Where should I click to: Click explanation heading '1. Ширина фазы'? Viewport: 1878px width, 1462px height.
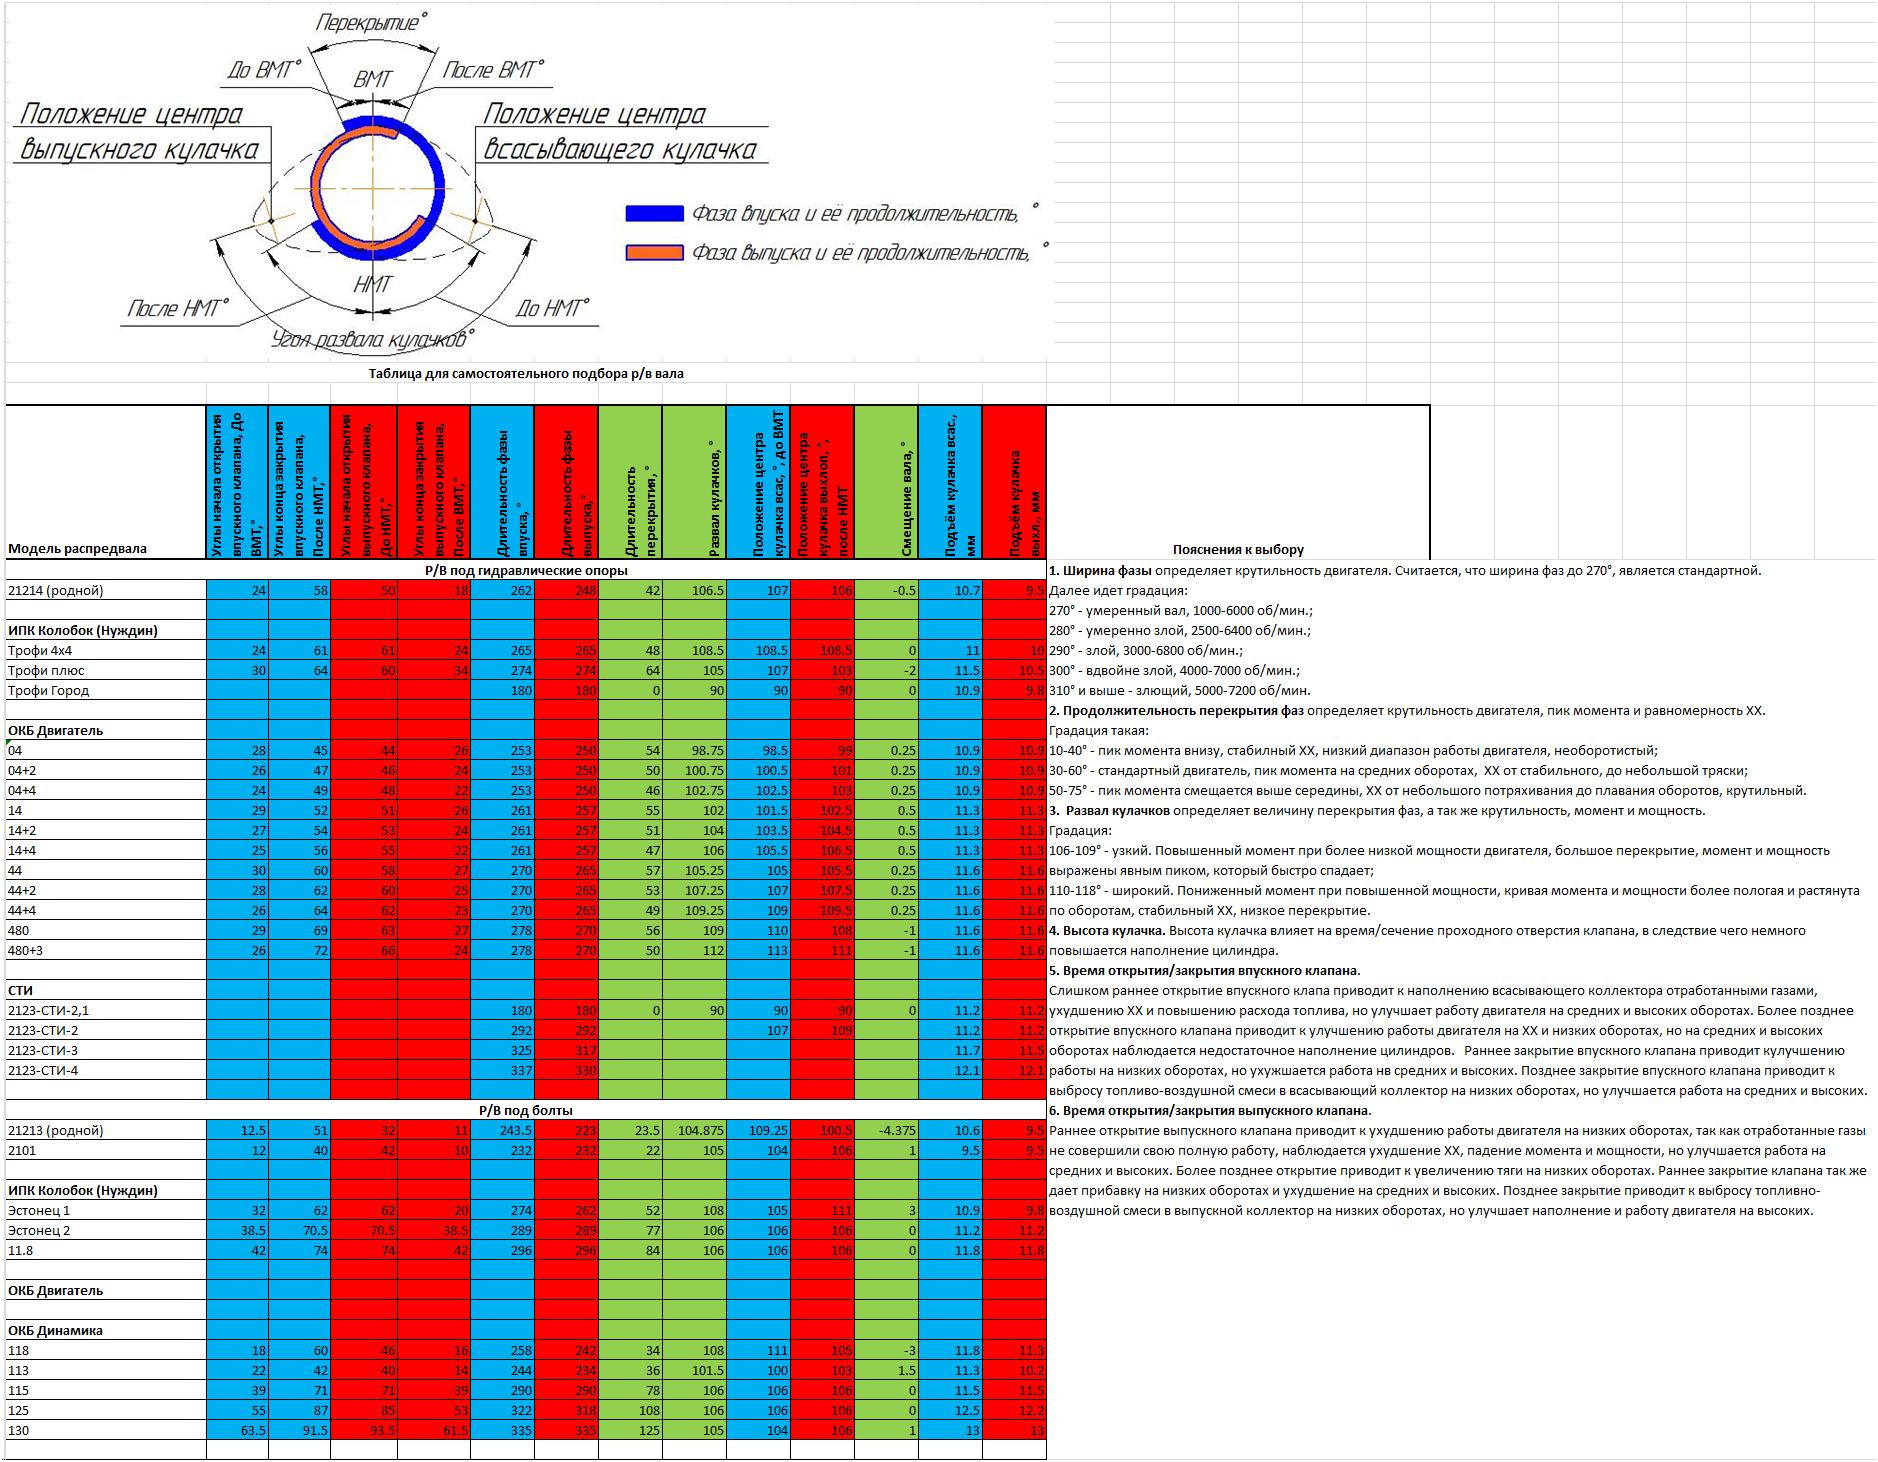tap(1101, 570)
